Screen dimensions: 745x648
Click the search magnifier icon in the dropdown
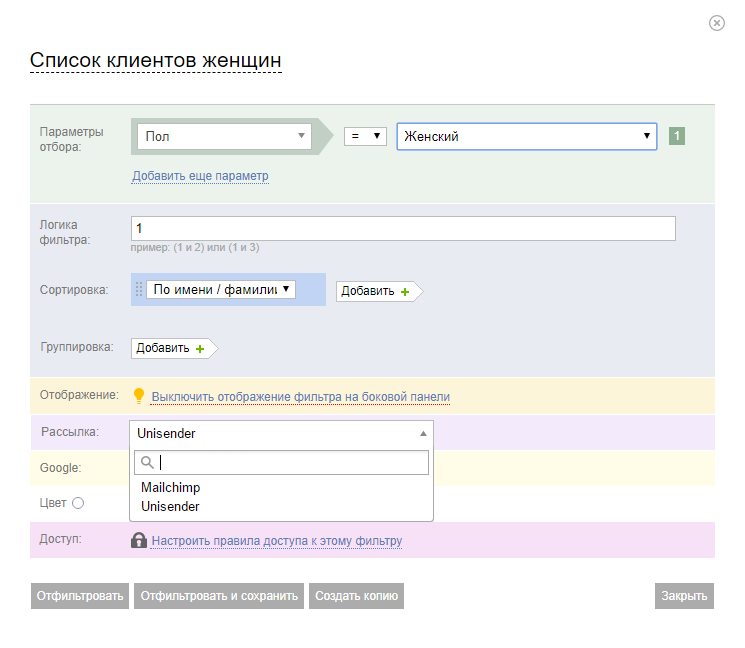pyautogui.click(x=147, y=462)
